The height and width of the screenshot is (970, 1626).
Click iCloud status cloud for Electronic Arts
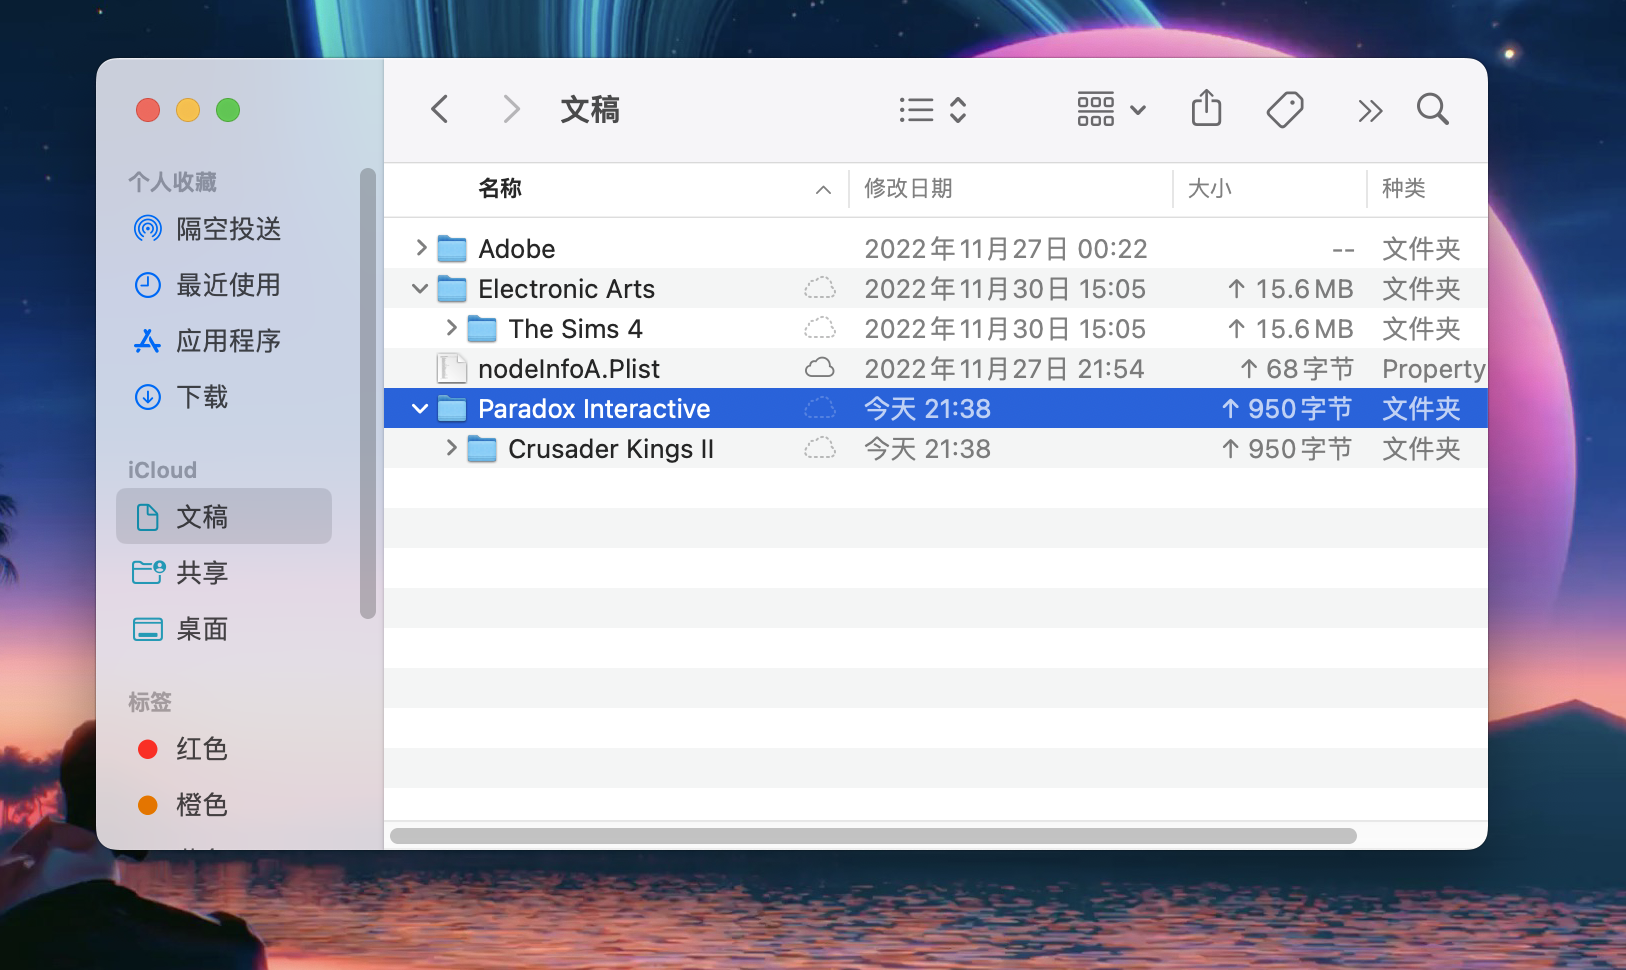click(x=820, y=289)
